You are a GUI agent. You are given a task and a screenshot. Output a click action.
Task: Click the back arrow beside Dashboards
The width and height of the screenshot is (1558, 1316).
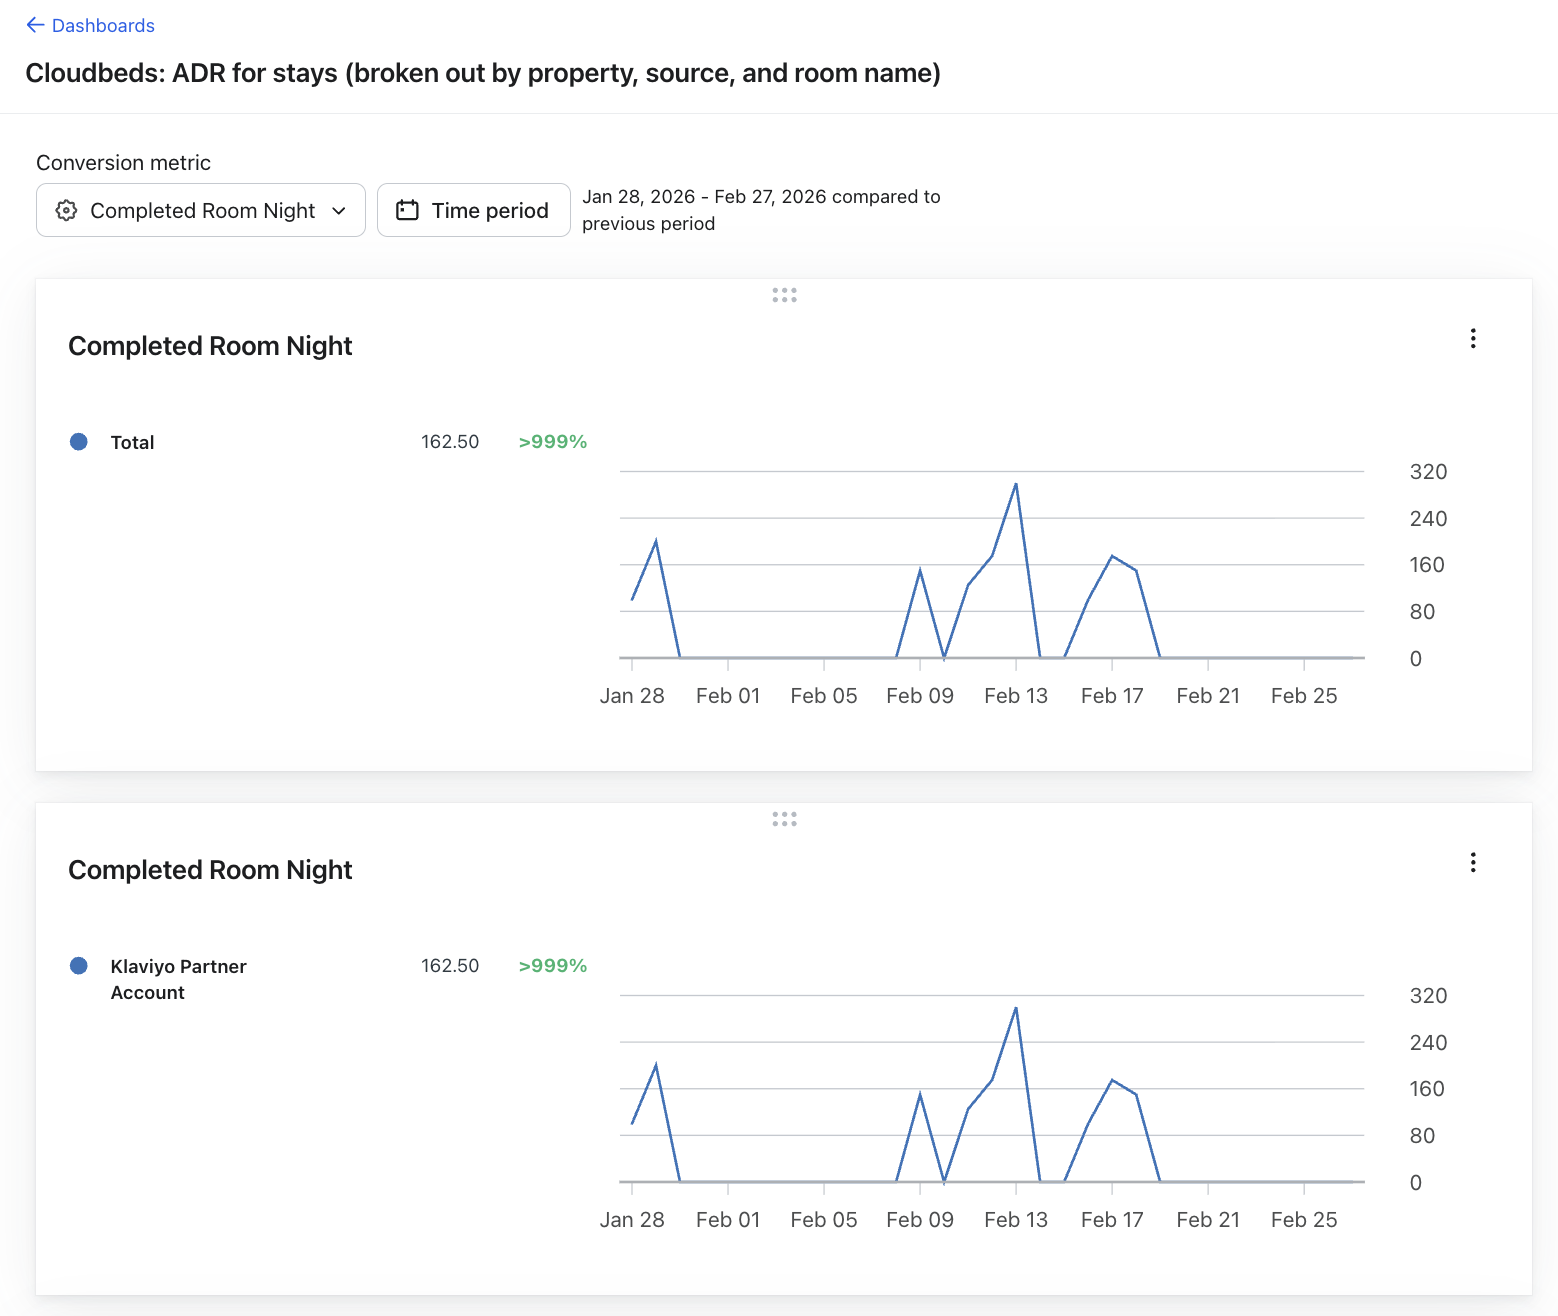(x=35, y=25)
